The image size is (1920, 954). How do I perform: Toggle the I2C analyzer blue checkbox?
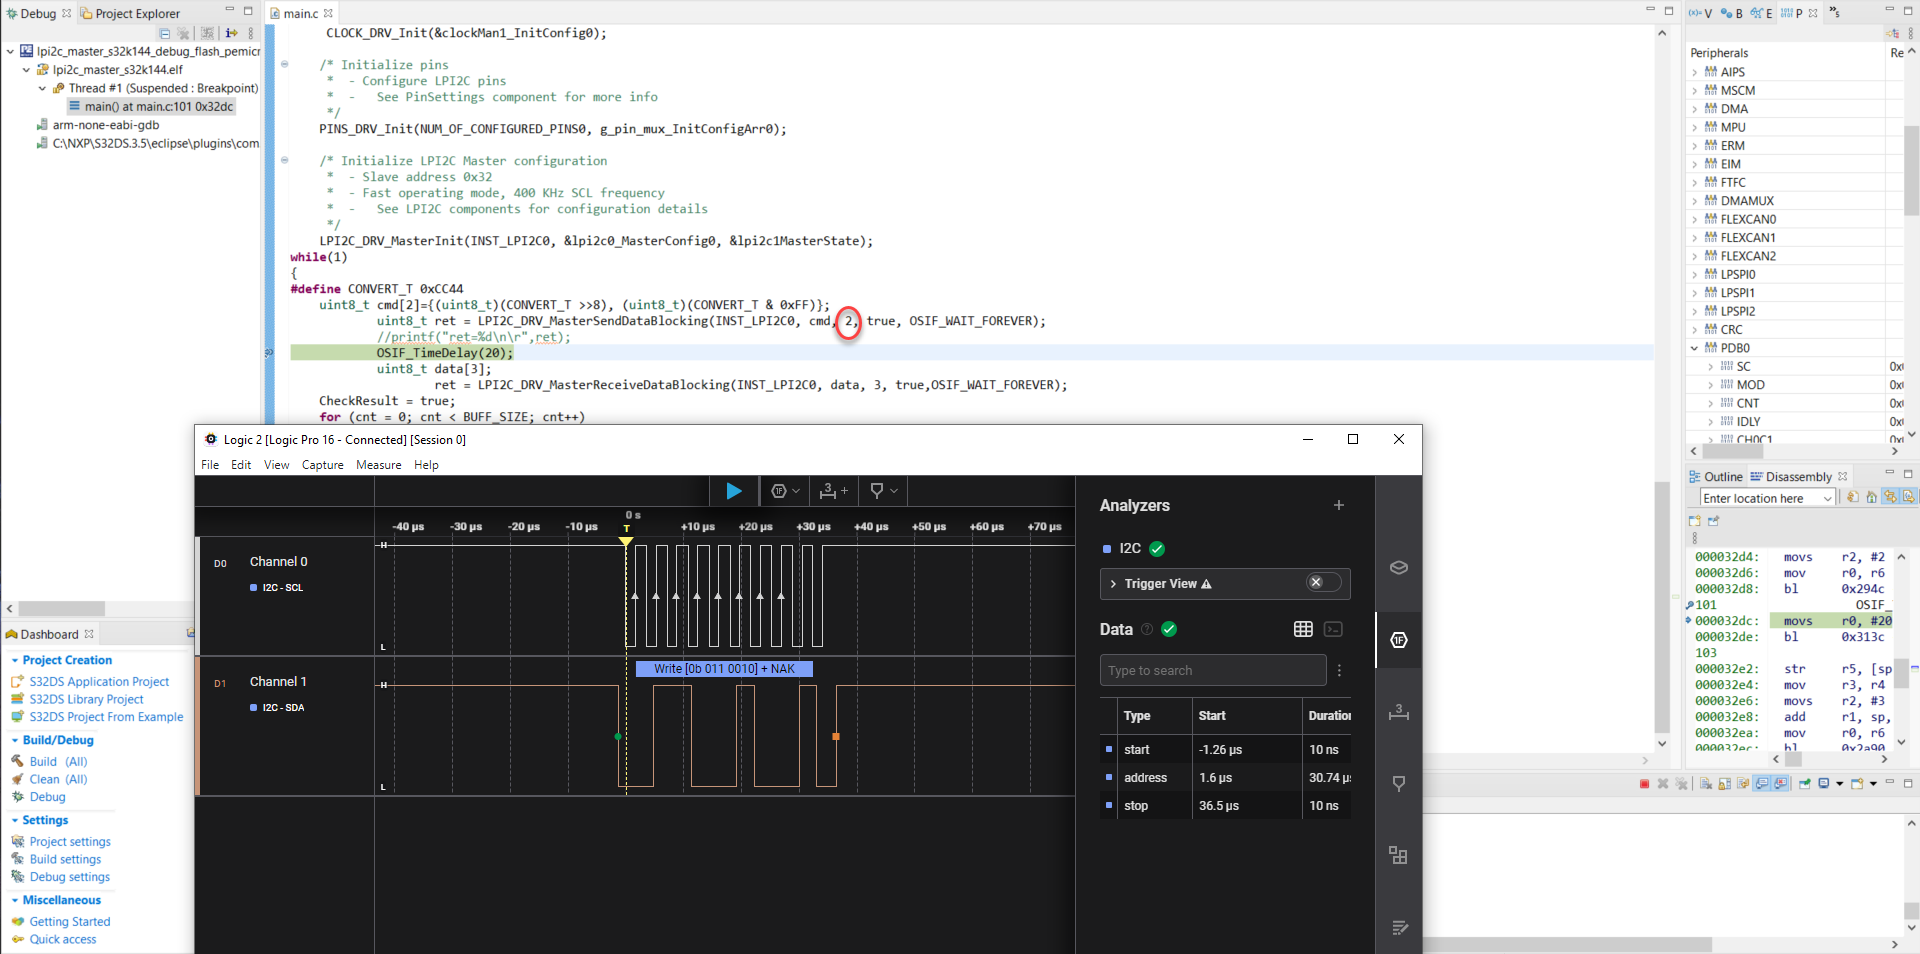point(1106,548)
